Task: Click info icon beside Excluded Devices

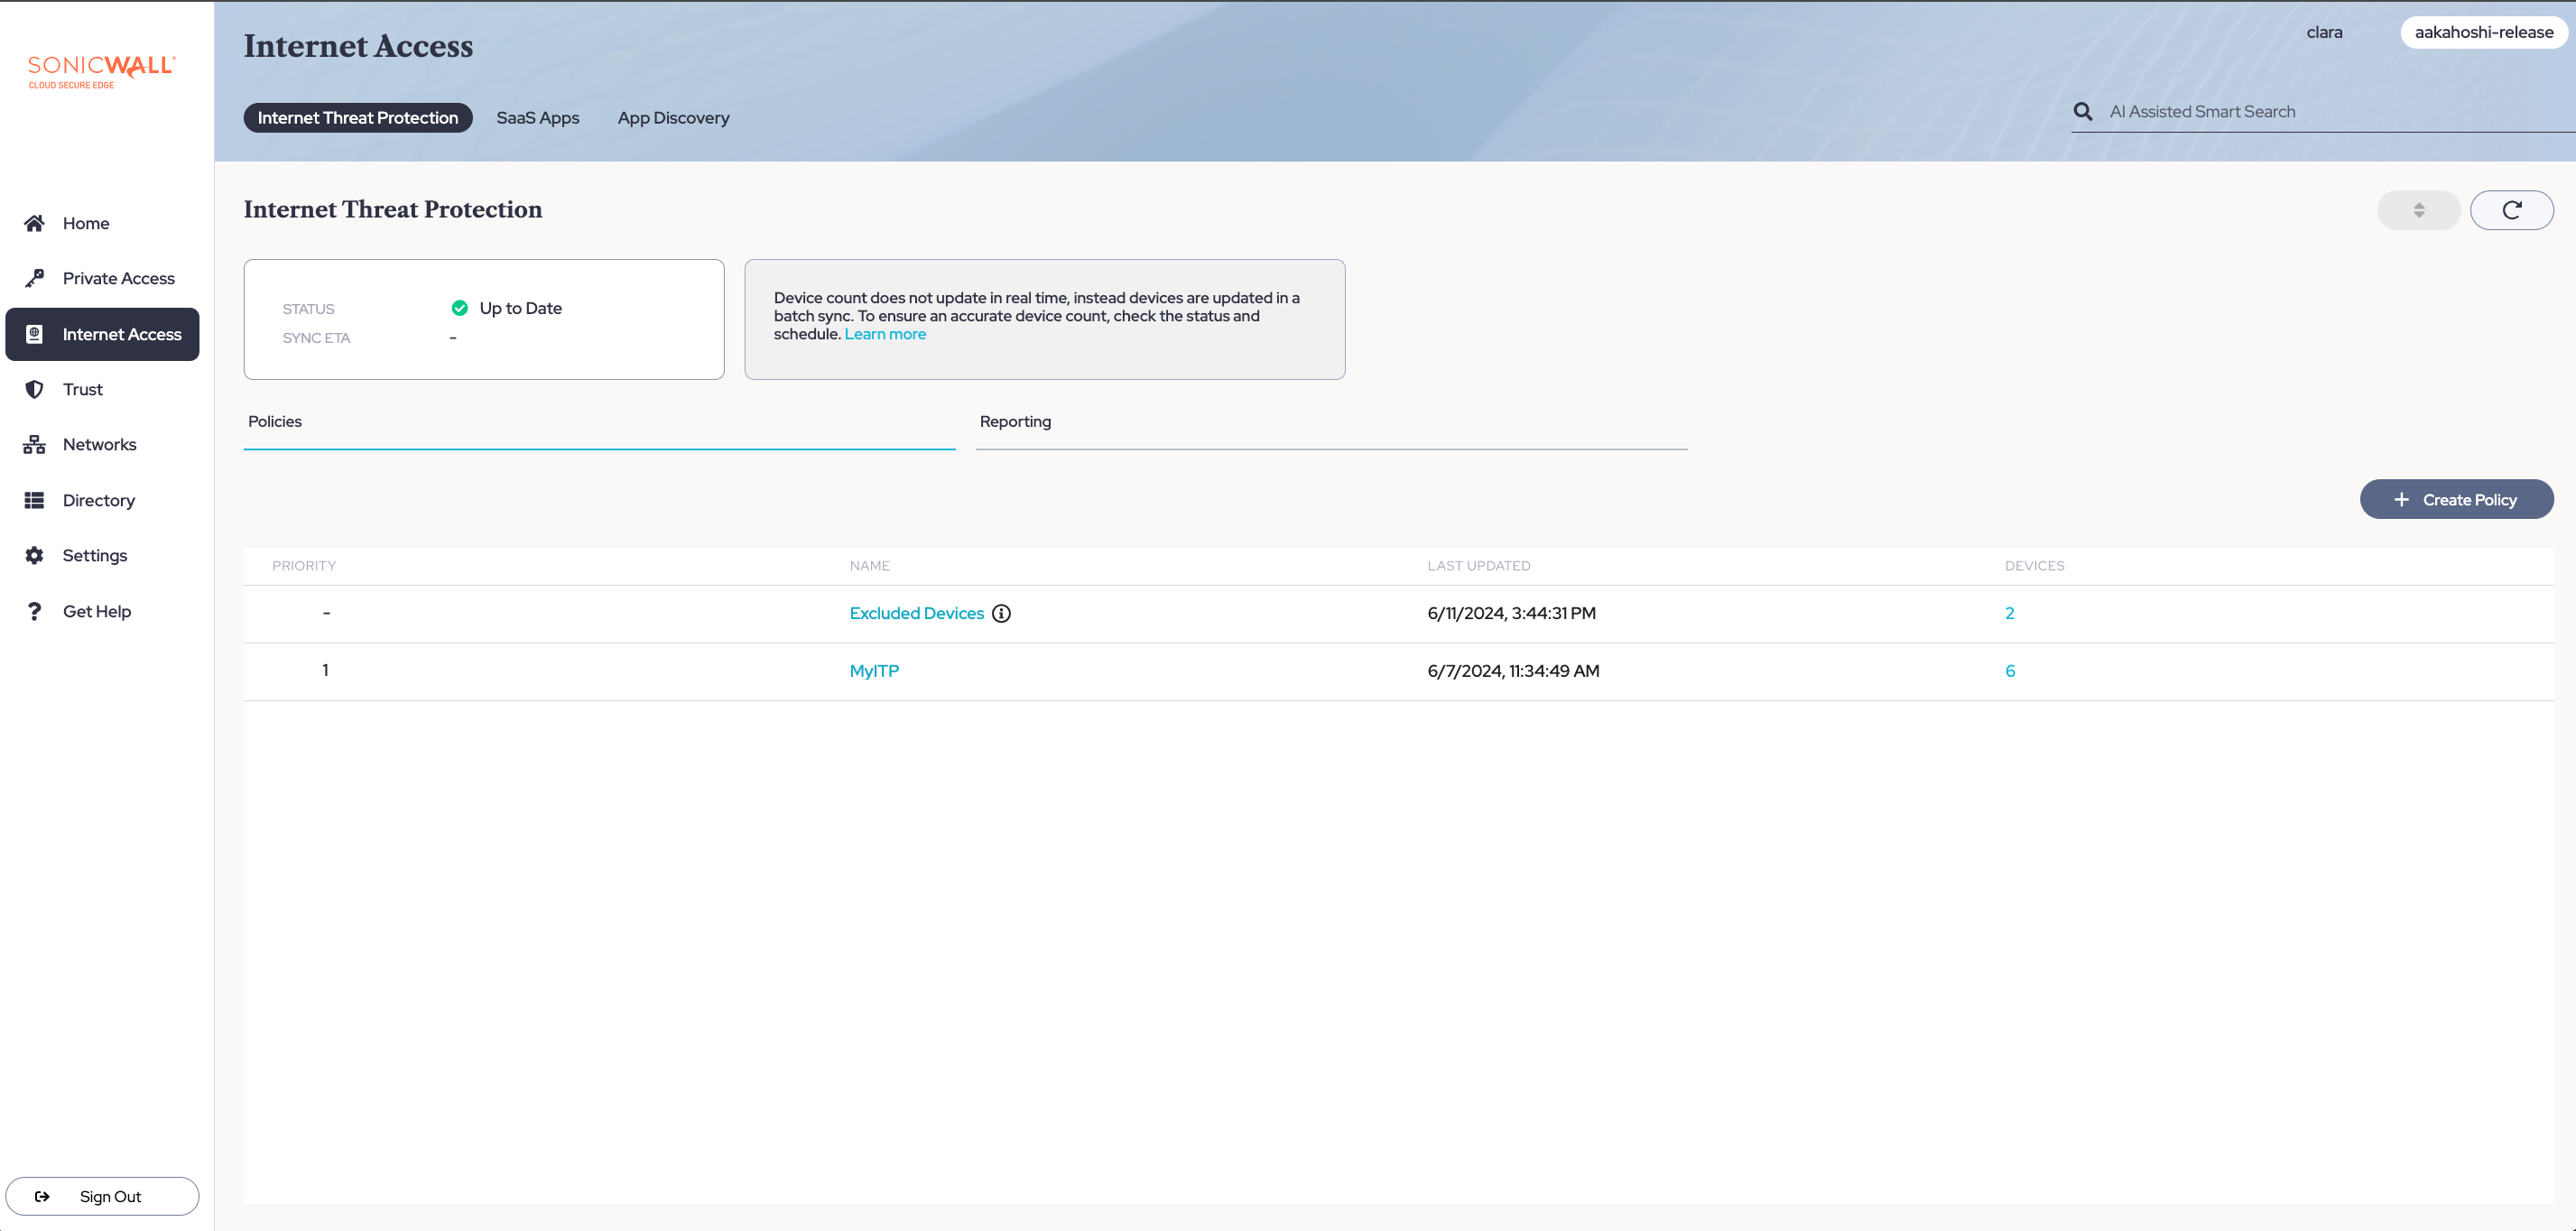Action: pyautogui.click(x=1001, y=614)
